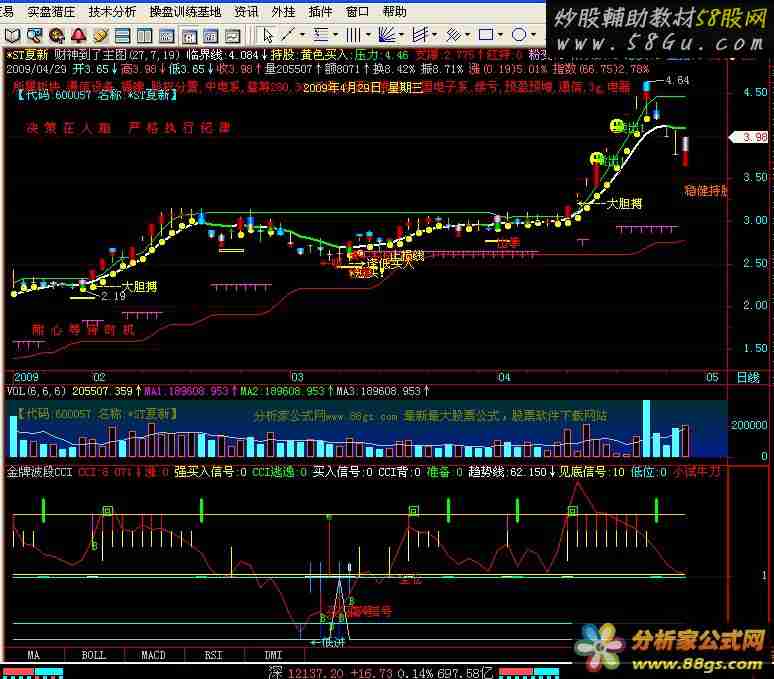
Task: Click the *ST夏新 stock name header
Action: [28, 54]
